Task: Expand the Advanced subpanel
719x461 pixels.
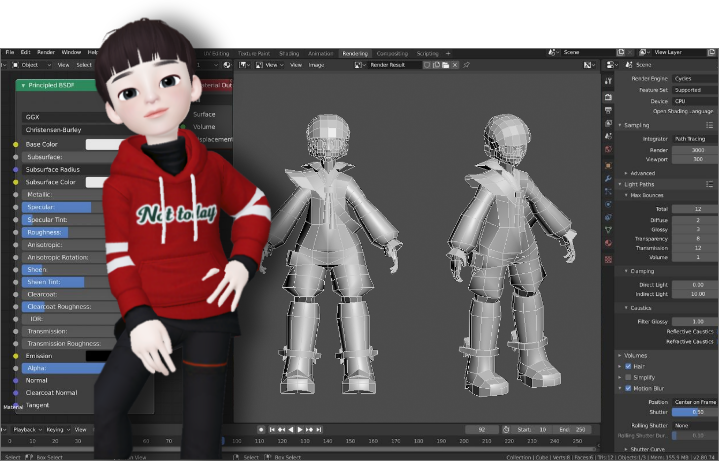Action: (x=626, y=173)
